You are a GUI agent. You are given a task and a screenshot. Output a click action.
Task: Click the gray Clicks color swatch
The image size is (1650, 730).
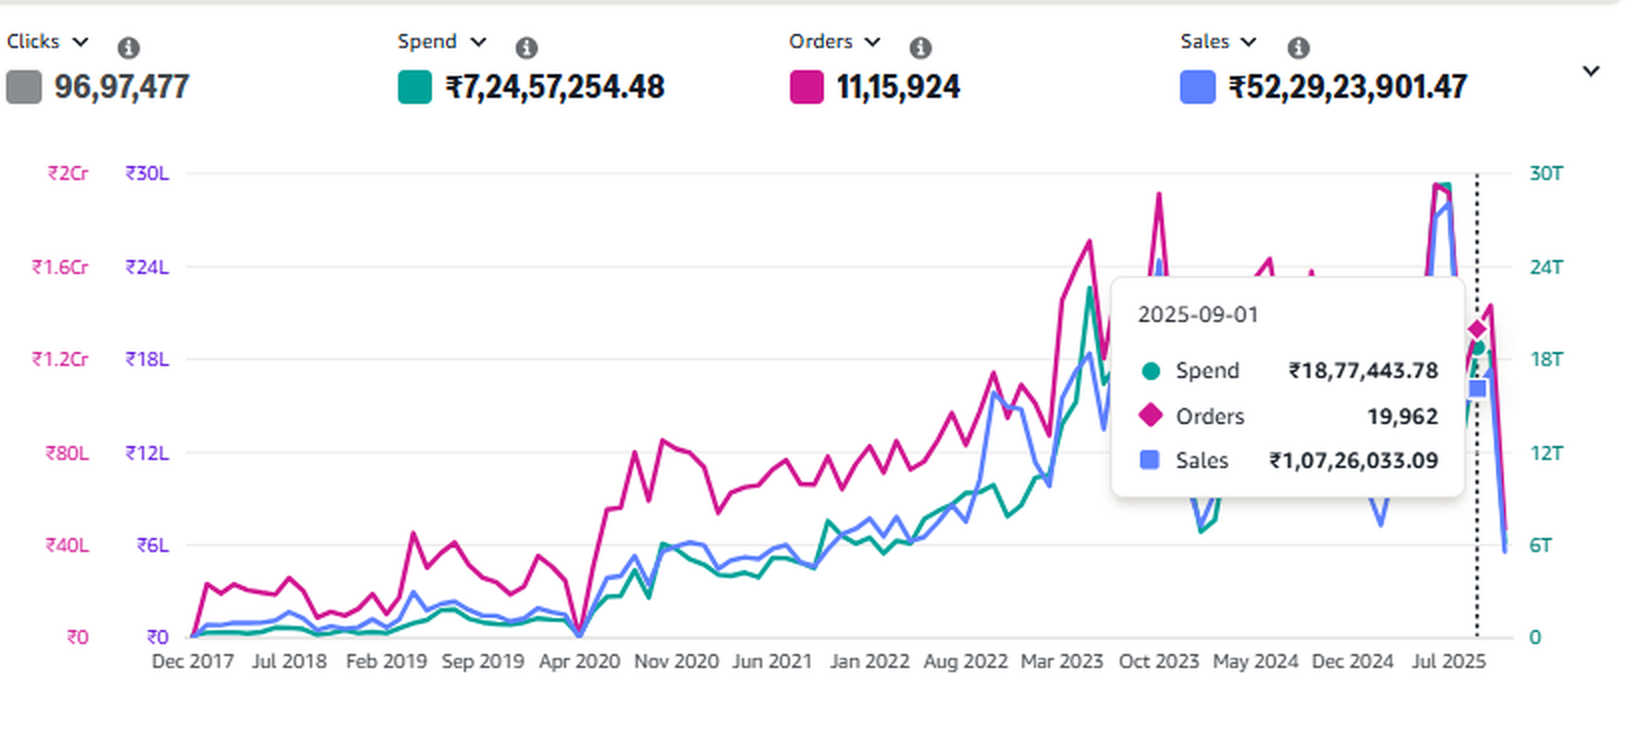(x=24, y=87)
